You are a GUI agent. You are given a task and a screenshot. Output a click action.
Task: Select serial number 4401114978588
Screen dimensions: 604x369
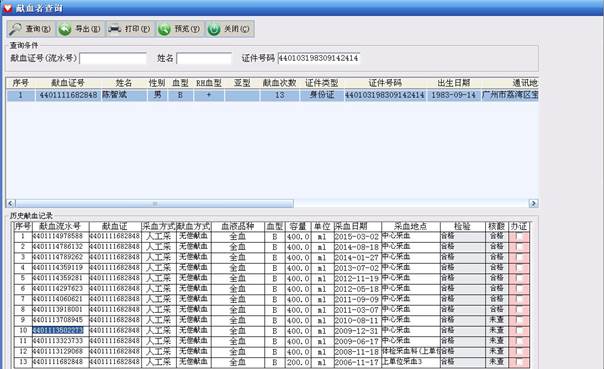pos(60,236)
